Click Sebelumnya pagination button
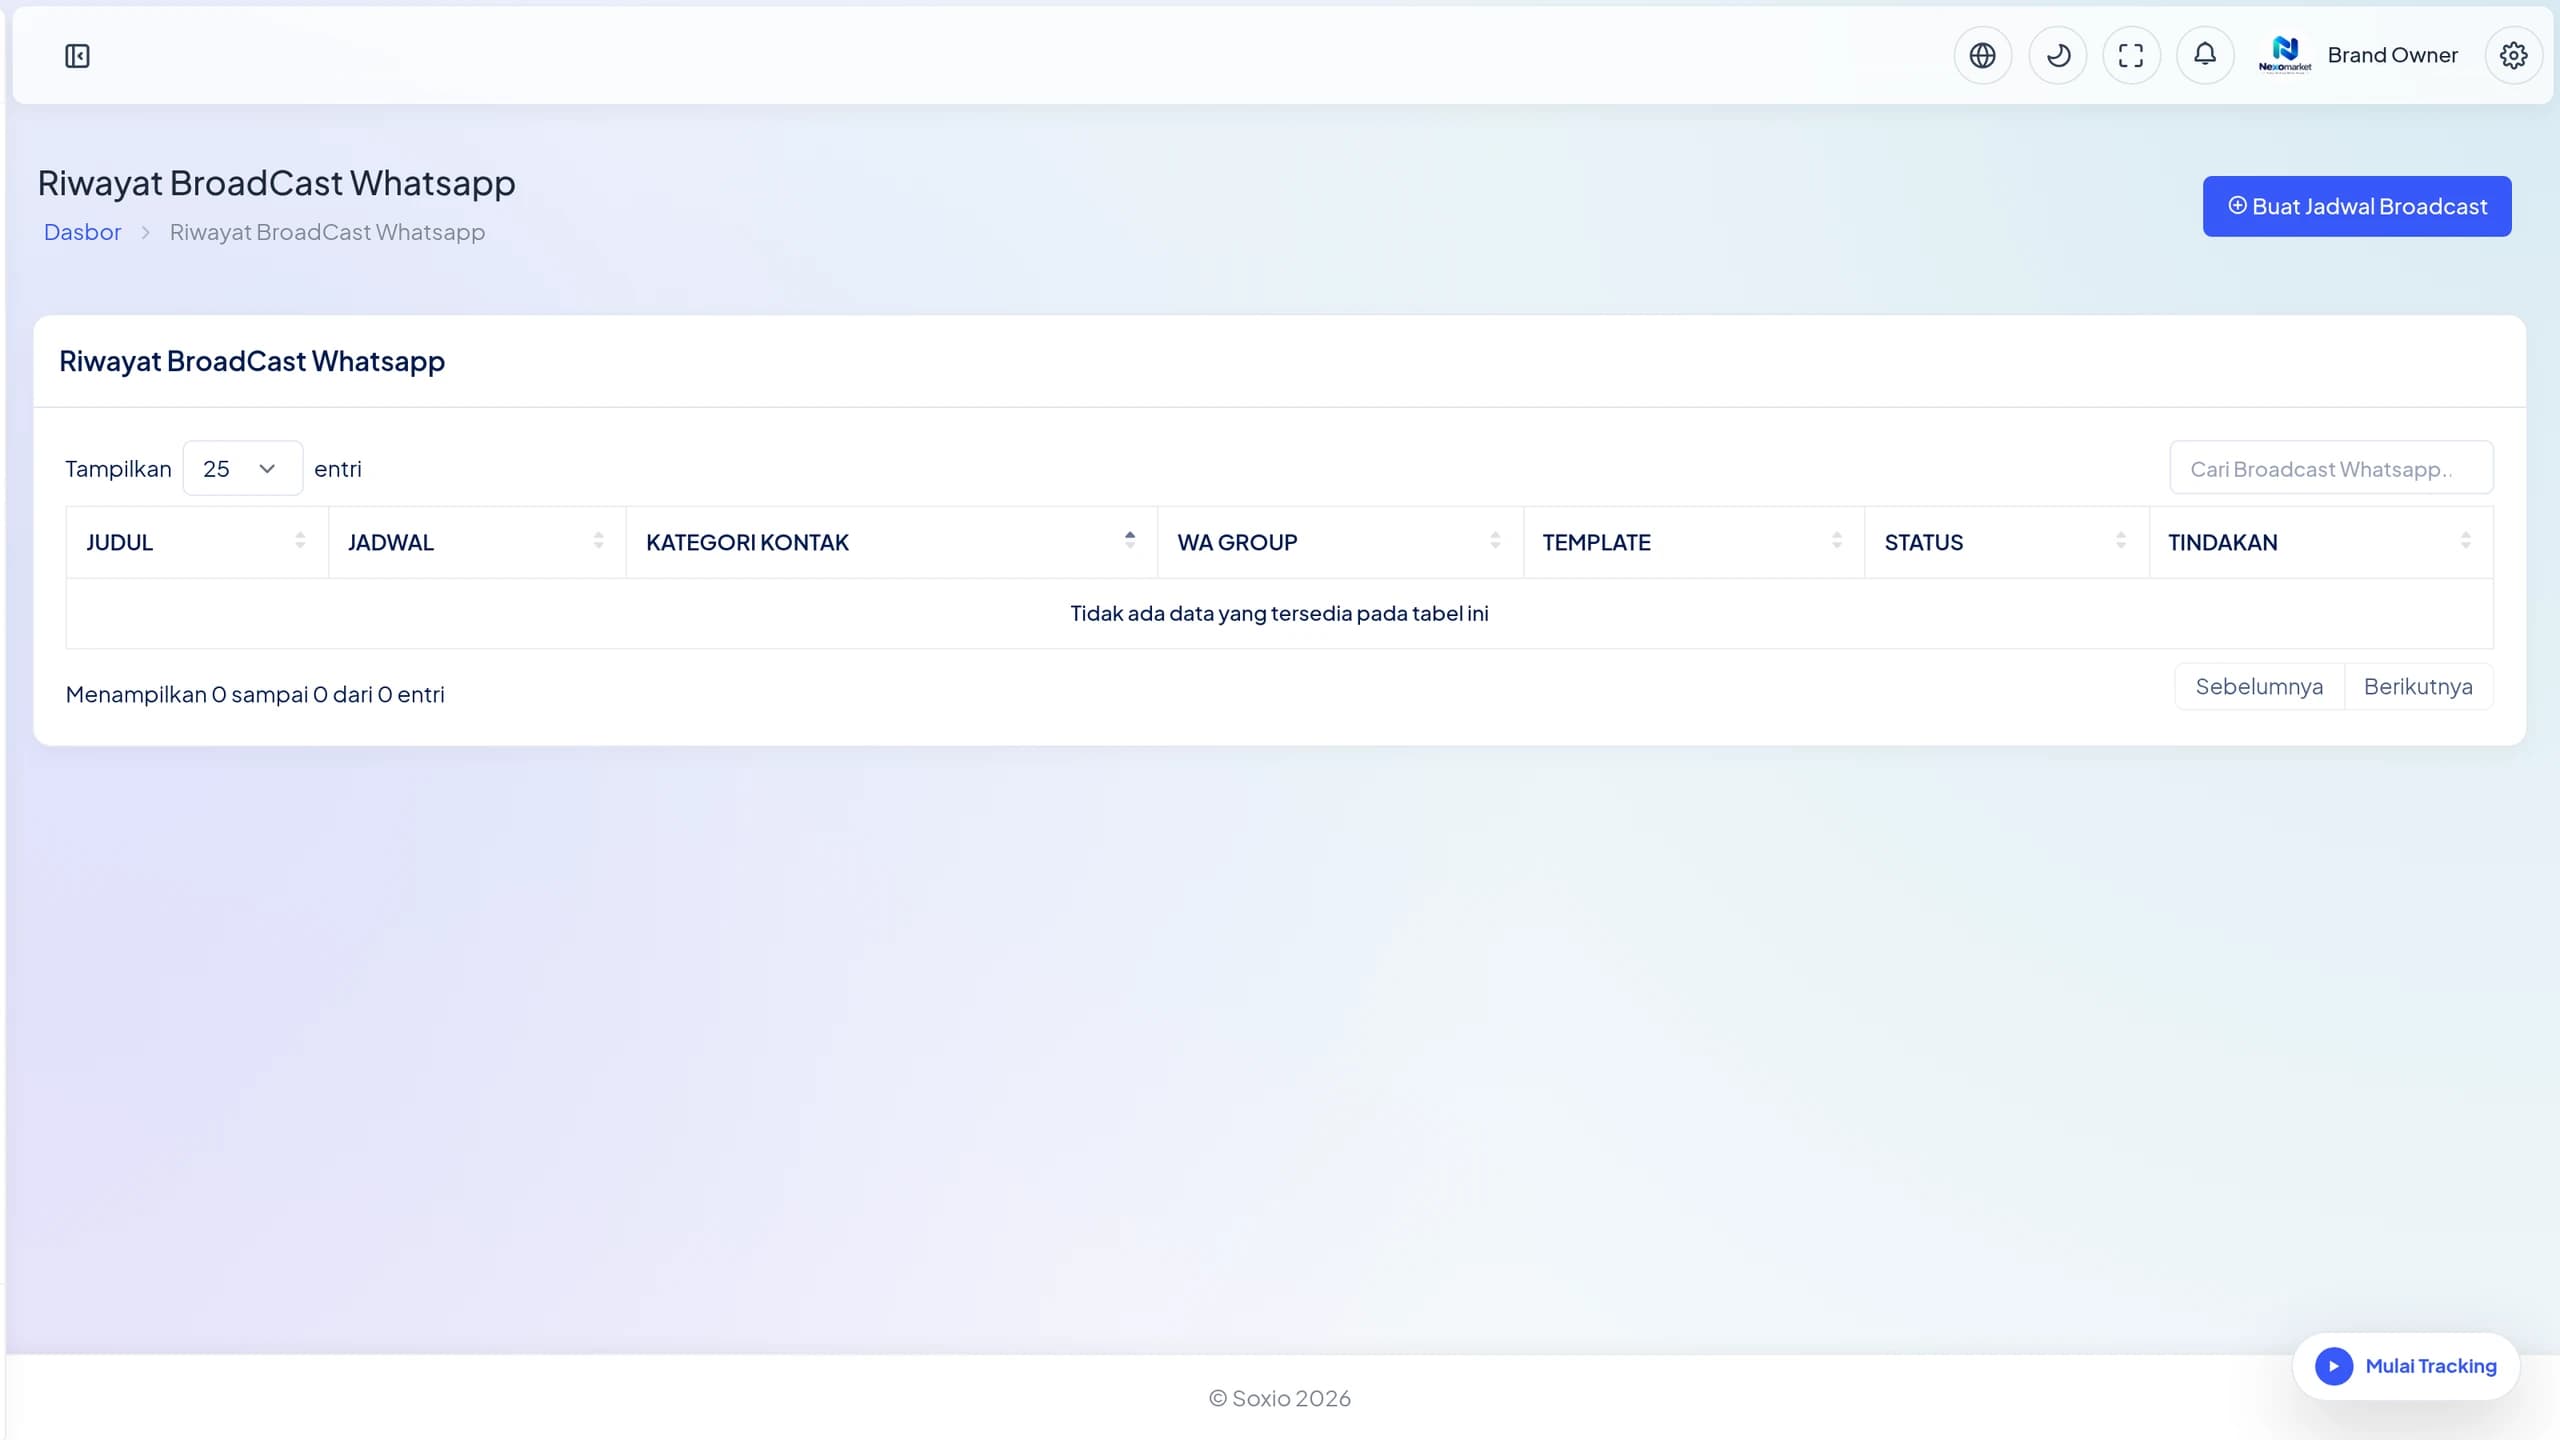The width and height of the screenshot is (2560, 1440). 2259,686
